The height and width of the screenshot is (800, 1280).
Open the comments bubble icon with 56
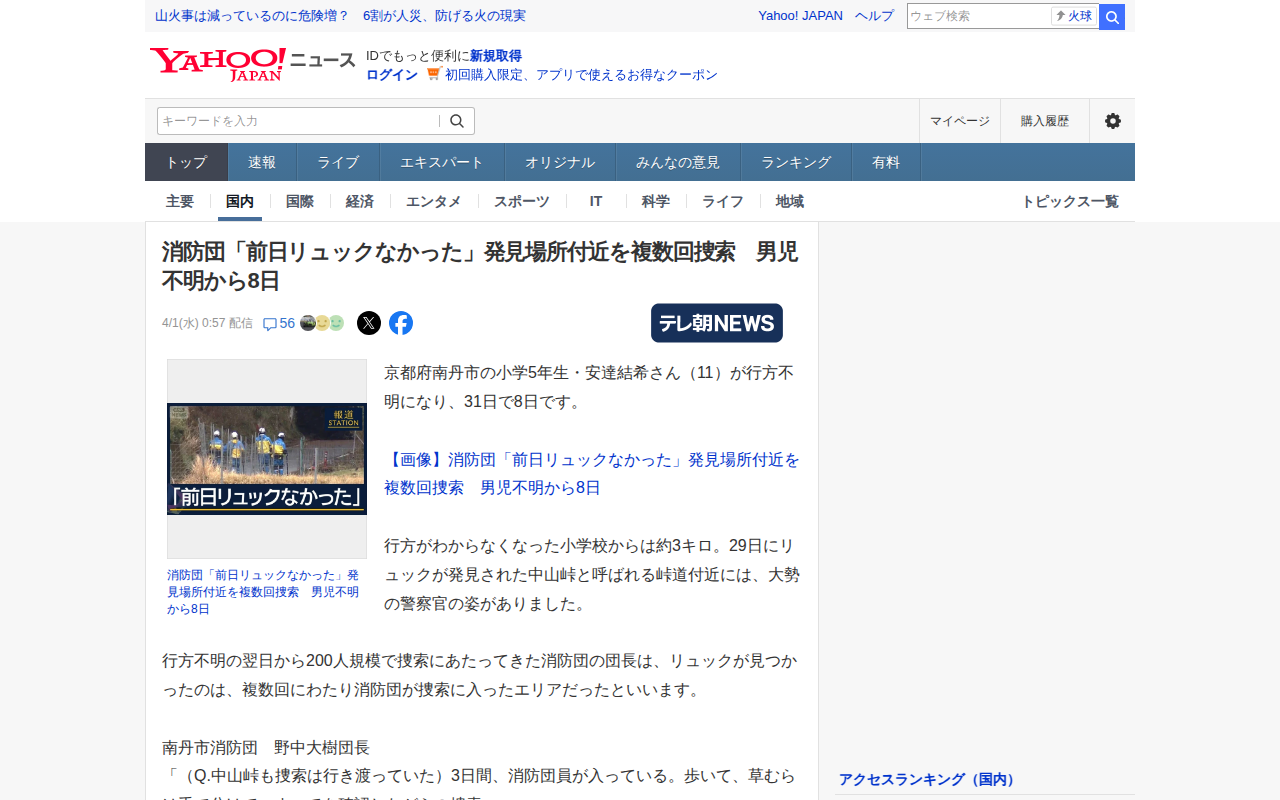coord(279,323)
